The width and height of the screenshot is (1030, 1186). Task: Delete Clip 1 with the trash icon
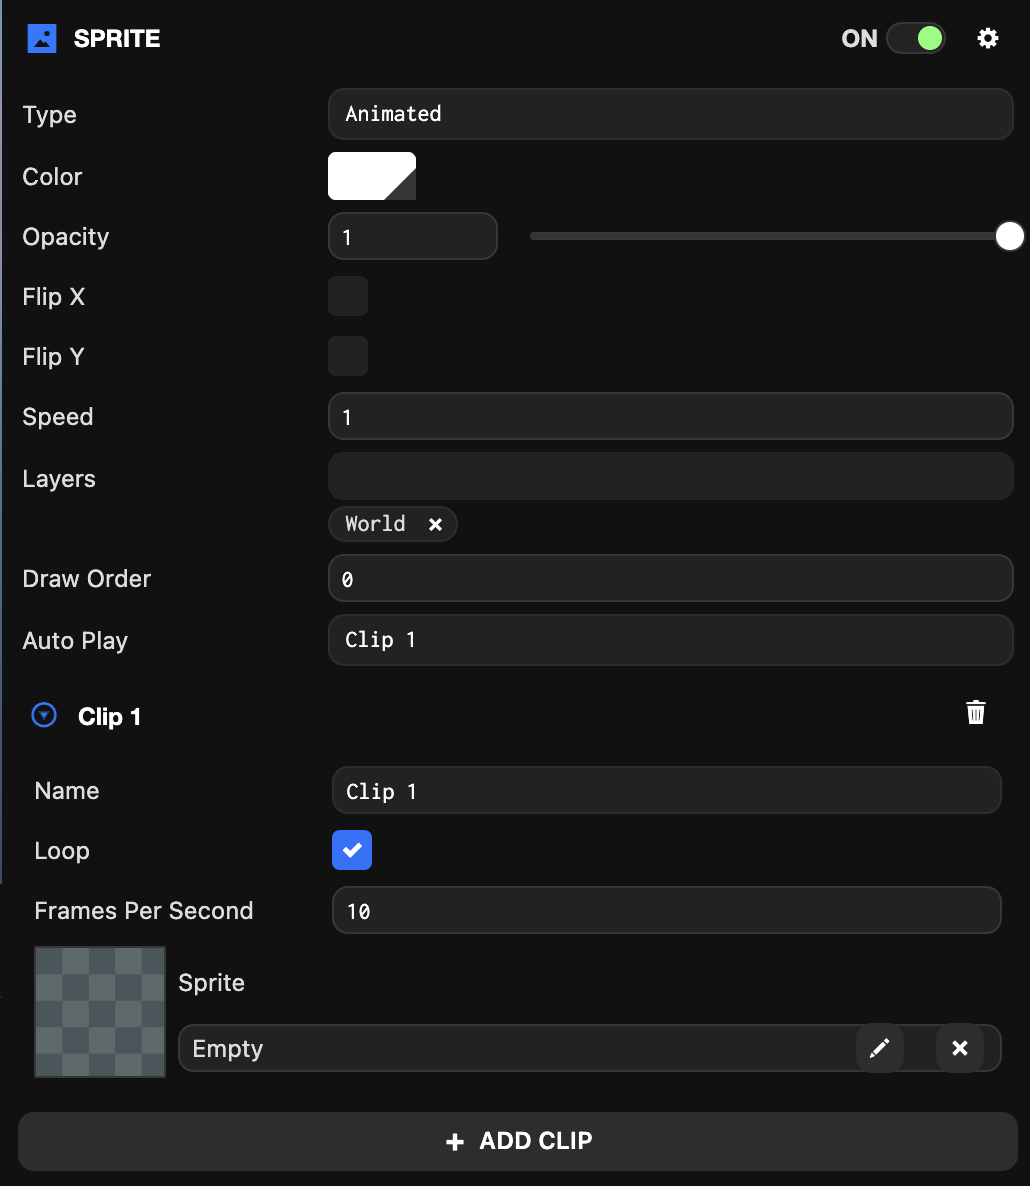pos(975,712)
